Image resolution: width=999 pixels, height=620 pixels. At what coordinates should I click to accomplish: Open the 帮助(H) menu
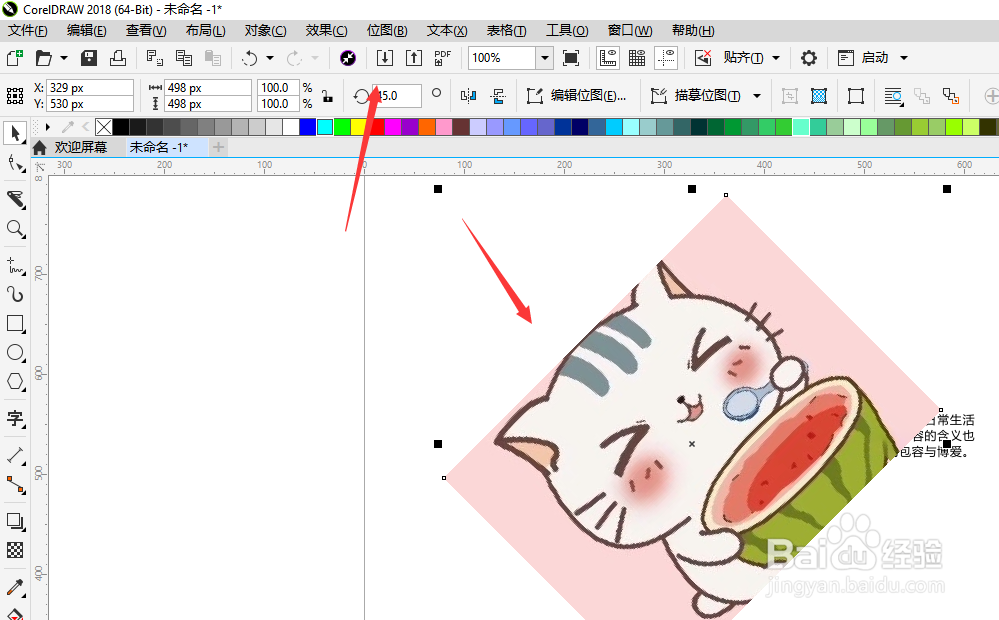693,31
